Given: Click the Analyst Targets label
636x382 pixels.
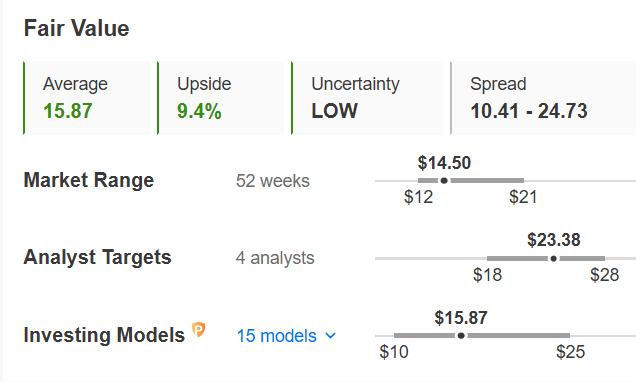Looking at the screenshot, I should pos(97,258).
